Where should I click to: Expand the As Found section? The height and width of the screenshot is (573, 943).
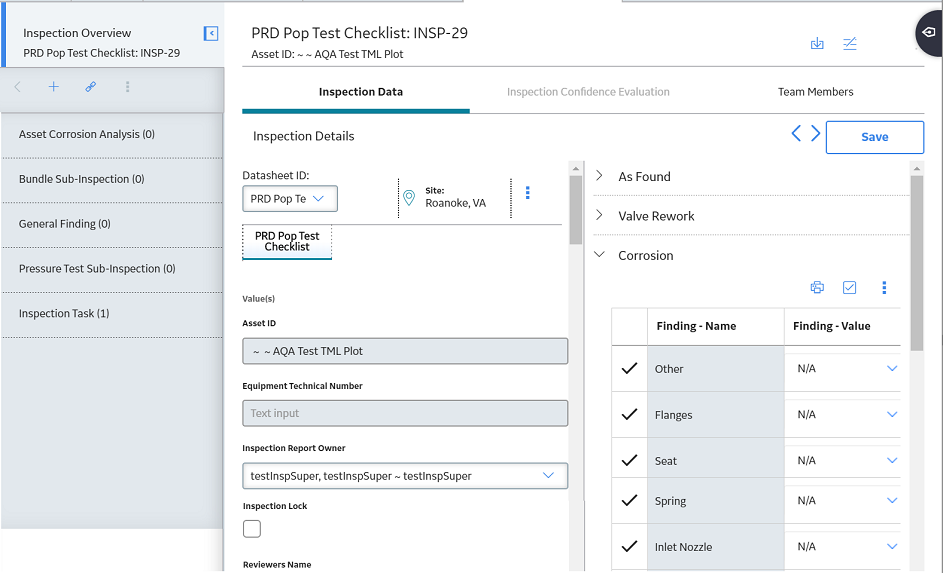click(599, 176)
